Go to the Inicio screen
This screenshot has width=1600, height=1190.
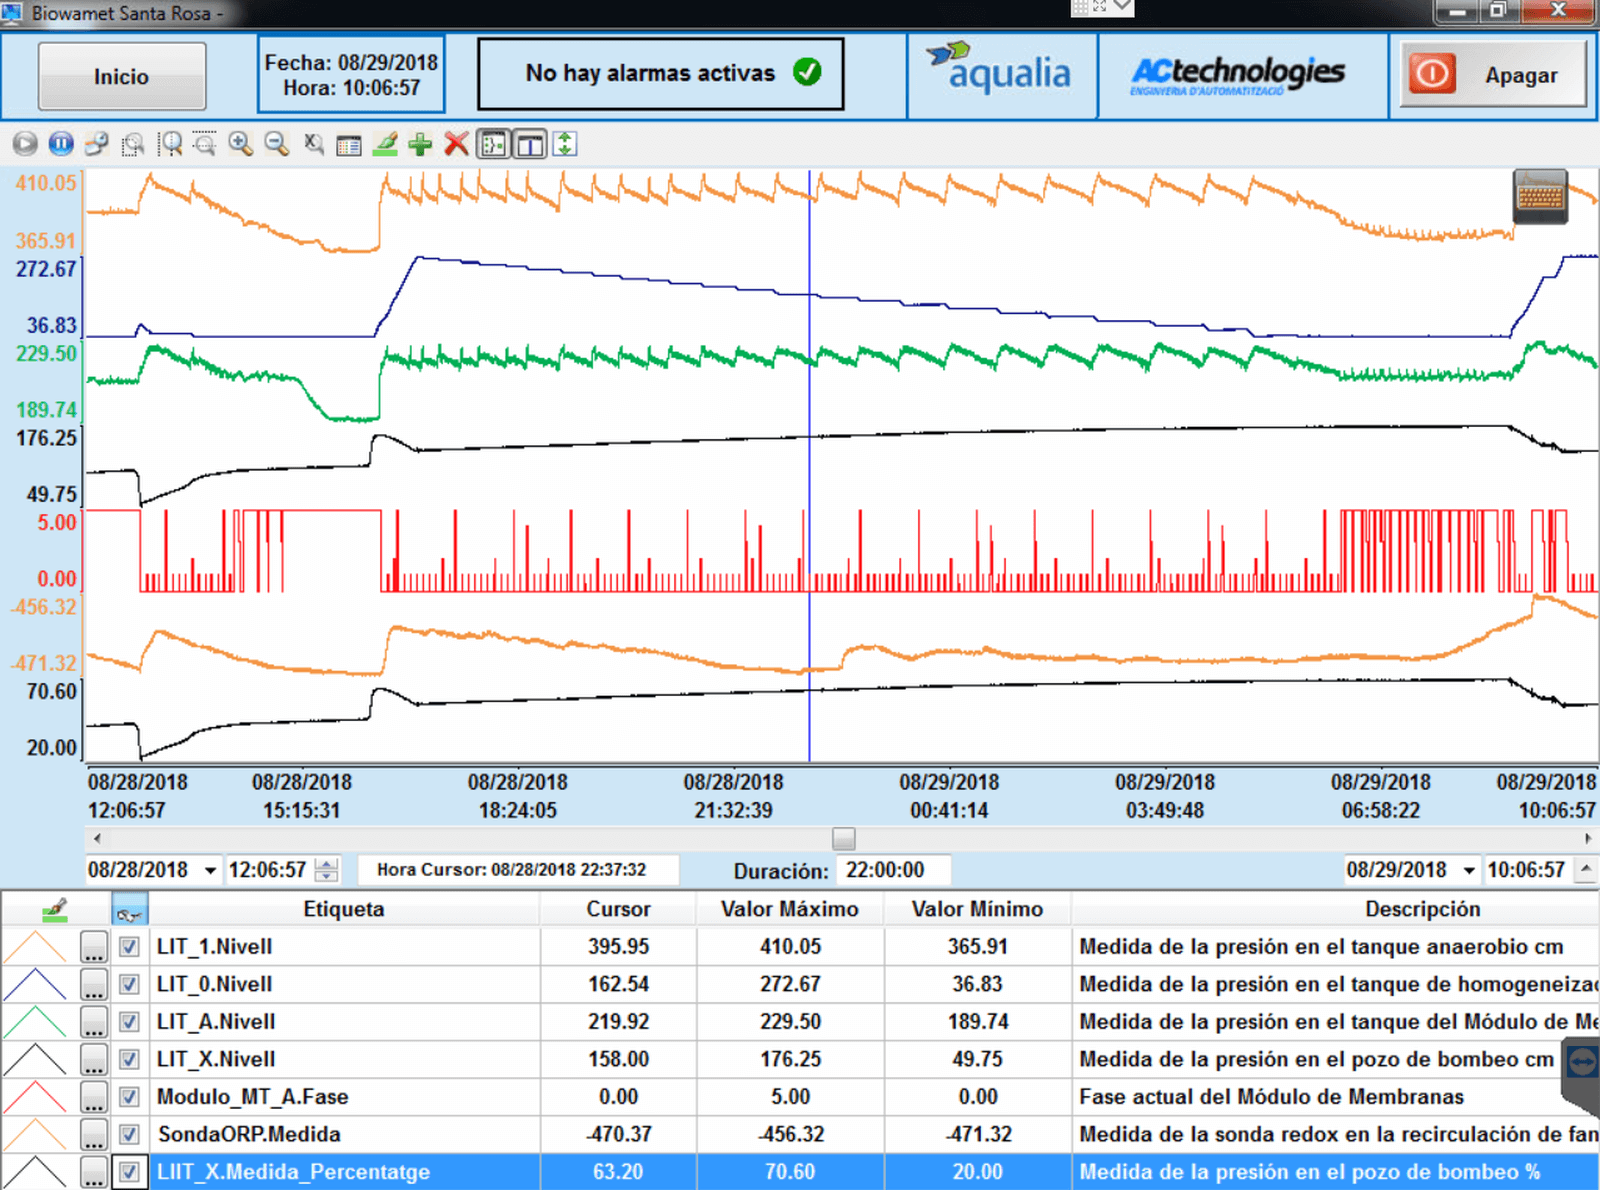(x=122, y=76)
